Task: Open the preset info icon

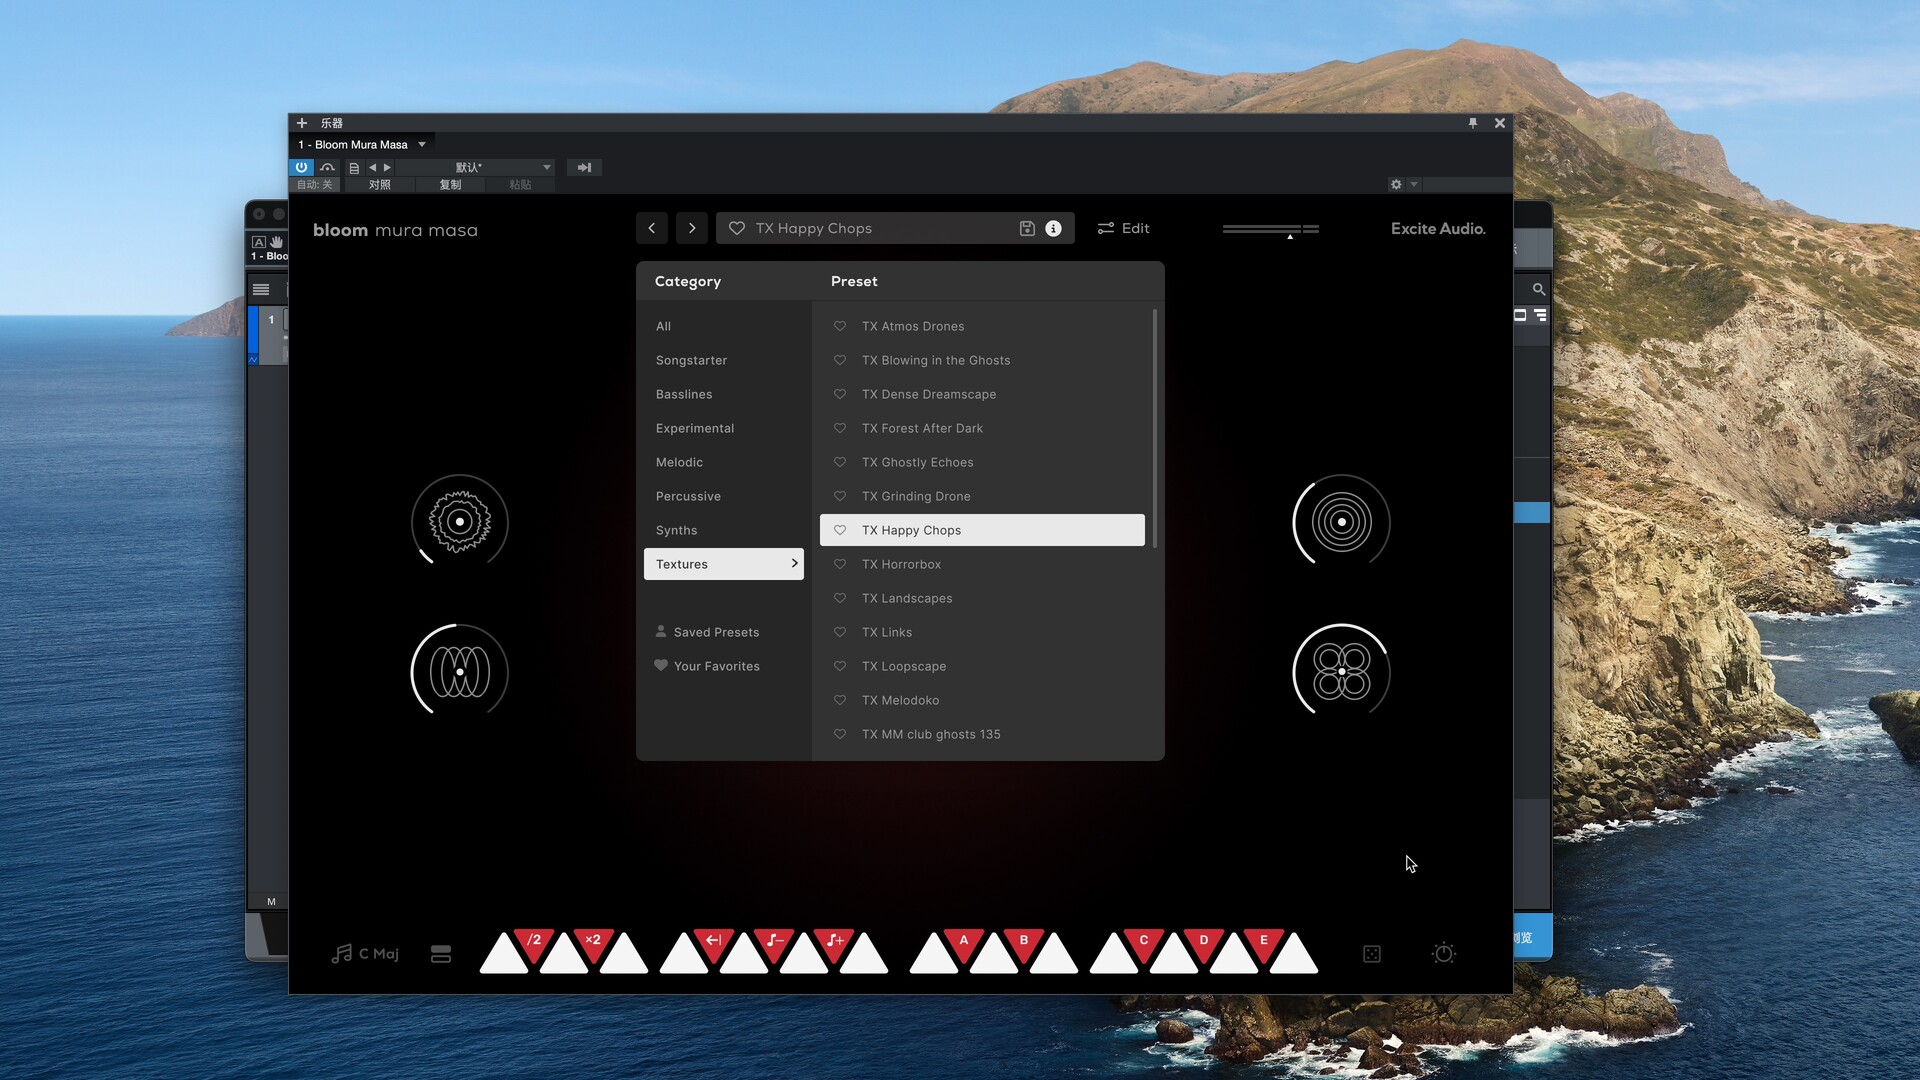Action: pyautogui.click(x=1053, y=228)
